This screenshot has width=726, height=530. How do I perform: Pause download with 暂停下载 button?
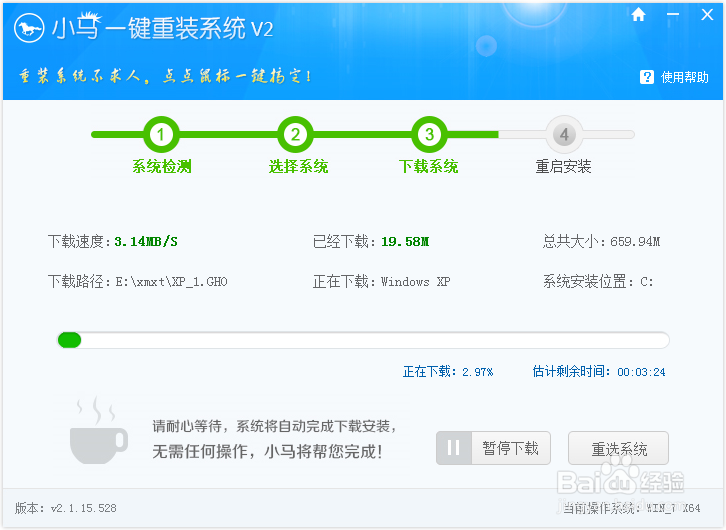coord(494,448)
